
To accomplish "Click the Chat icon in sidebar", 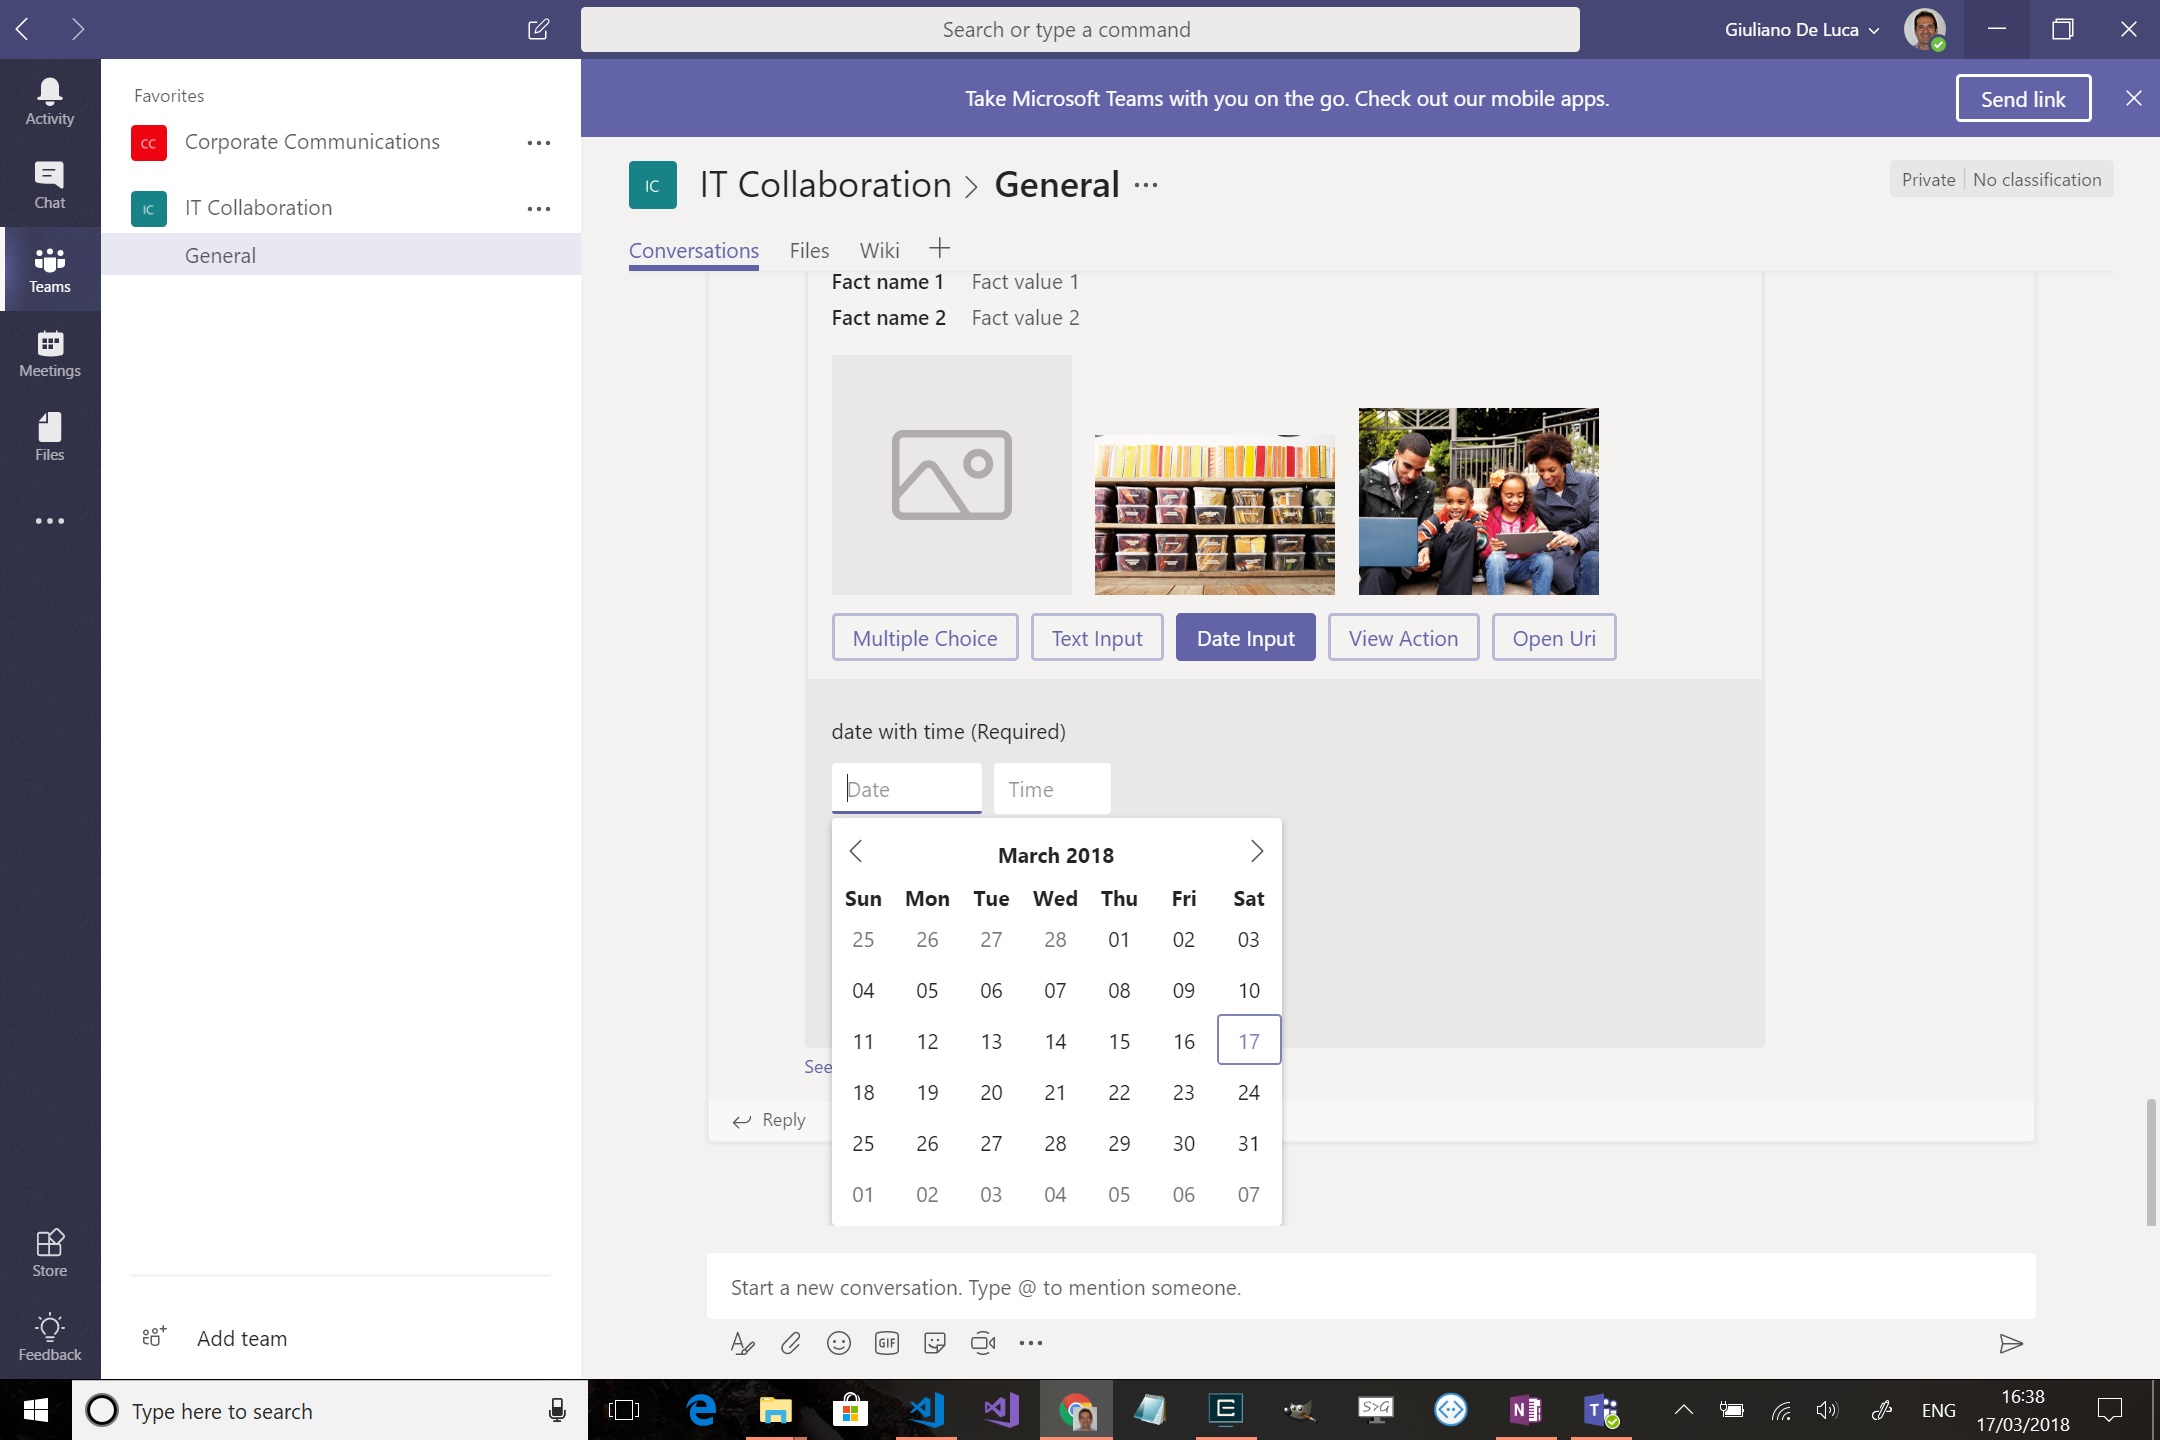I will [x=48, y=182].
